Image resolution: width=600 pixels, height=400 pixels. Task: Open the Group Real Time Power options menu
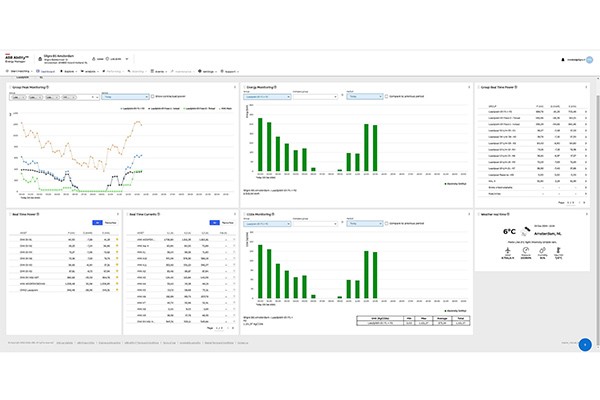pyautogui.click(x=586, y=88)
